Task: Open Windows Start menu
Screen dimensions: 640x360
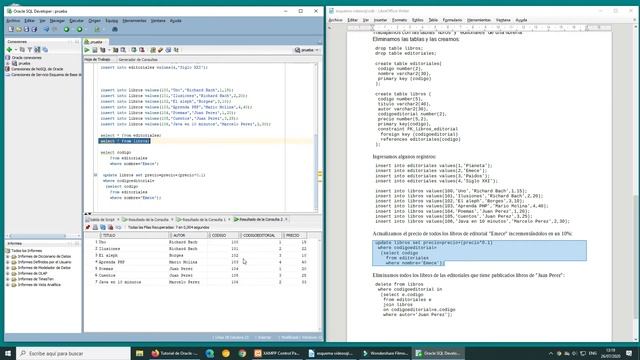Action: click(x=8, y=353)
